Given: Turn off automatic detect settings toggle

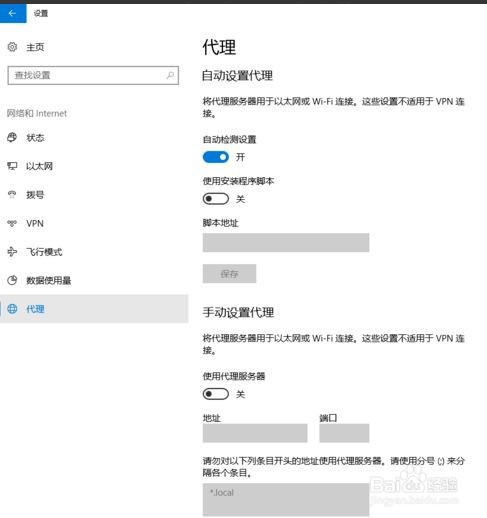Looking at the screenshot, I should point(216,157).
